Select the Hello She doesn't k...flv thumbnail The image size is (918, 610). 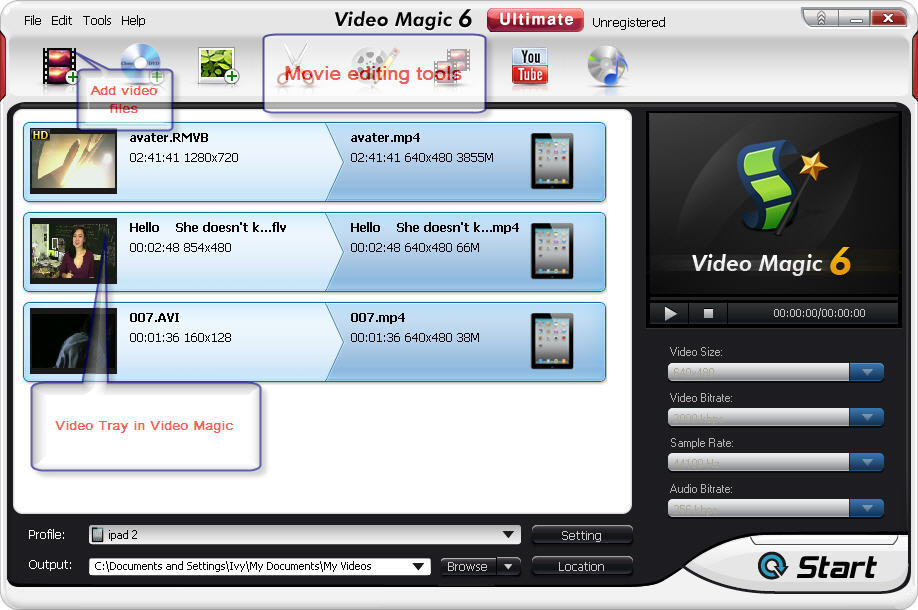pos(73,251)
